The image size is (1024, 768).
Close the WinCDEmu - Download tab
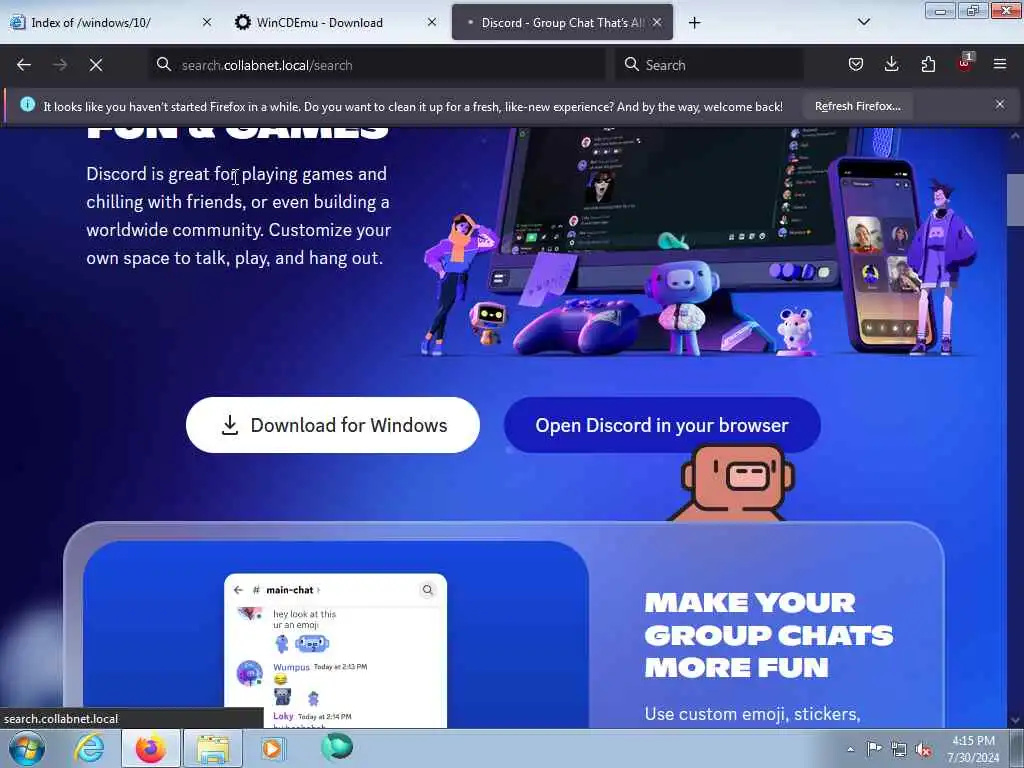click(x=432, y=22)
